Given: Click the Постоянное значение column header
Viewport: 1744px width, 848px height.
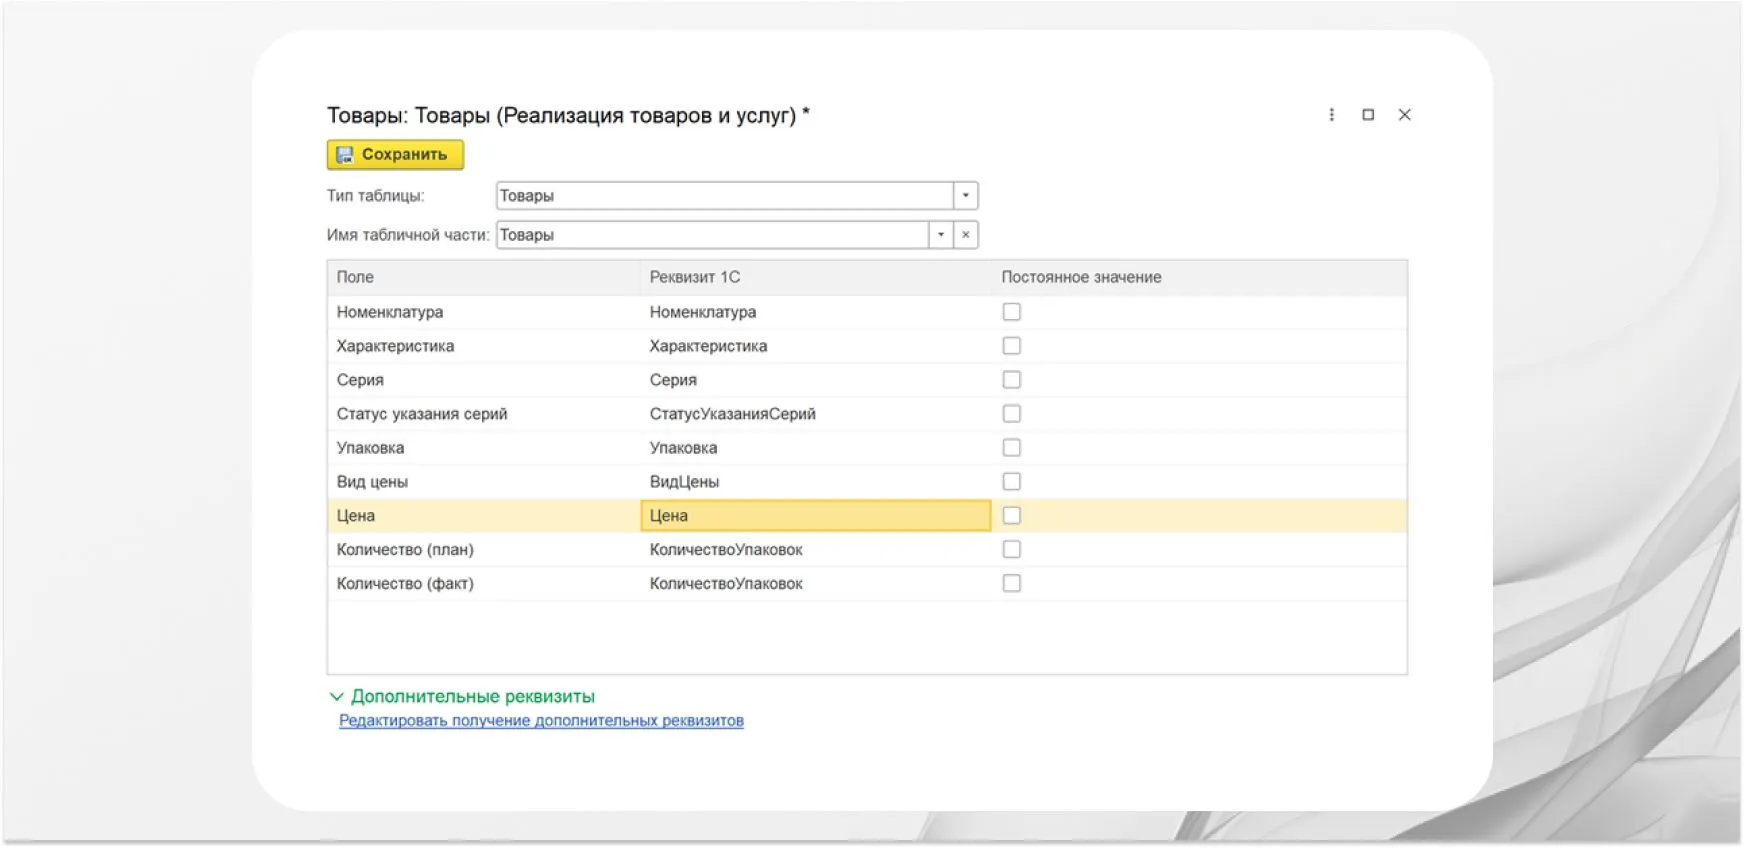Looking at the screenshot, I should coord(1199,277).
